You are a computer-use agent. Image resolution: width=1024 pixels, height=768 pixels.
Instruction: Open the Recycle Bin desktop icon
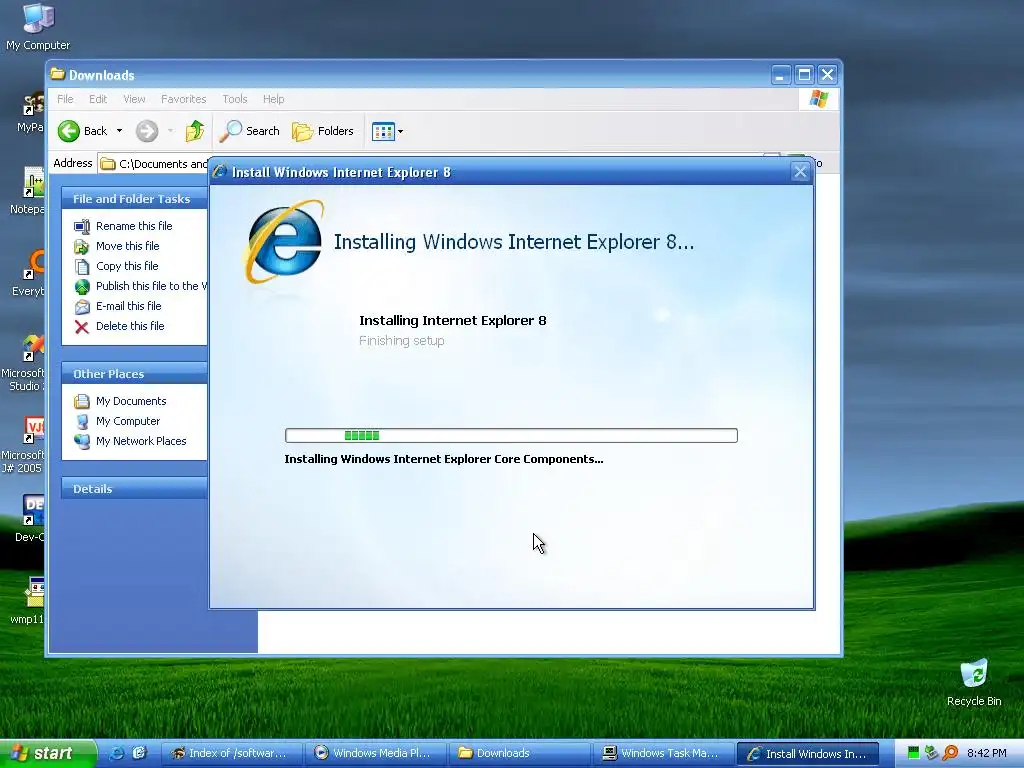point(974,682)
